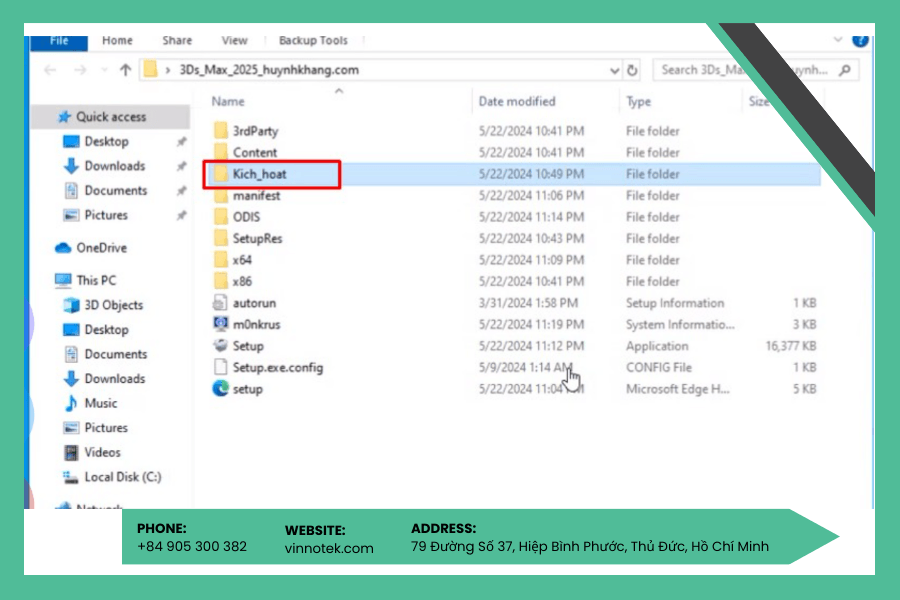Image resolution: width=900 pixels, height=600 pixels.
Task: Sort by Date modified column
Action: pyautogui.click(x=517, y=102)
